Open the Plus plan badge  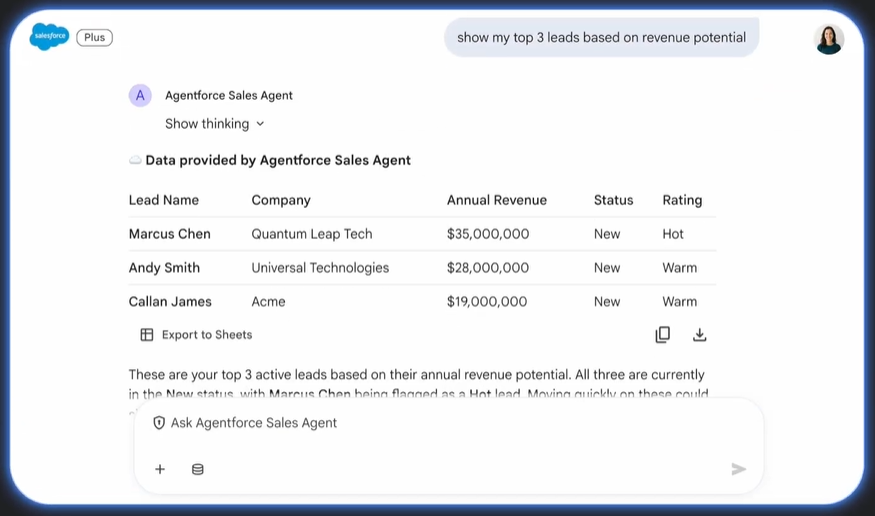94,37
